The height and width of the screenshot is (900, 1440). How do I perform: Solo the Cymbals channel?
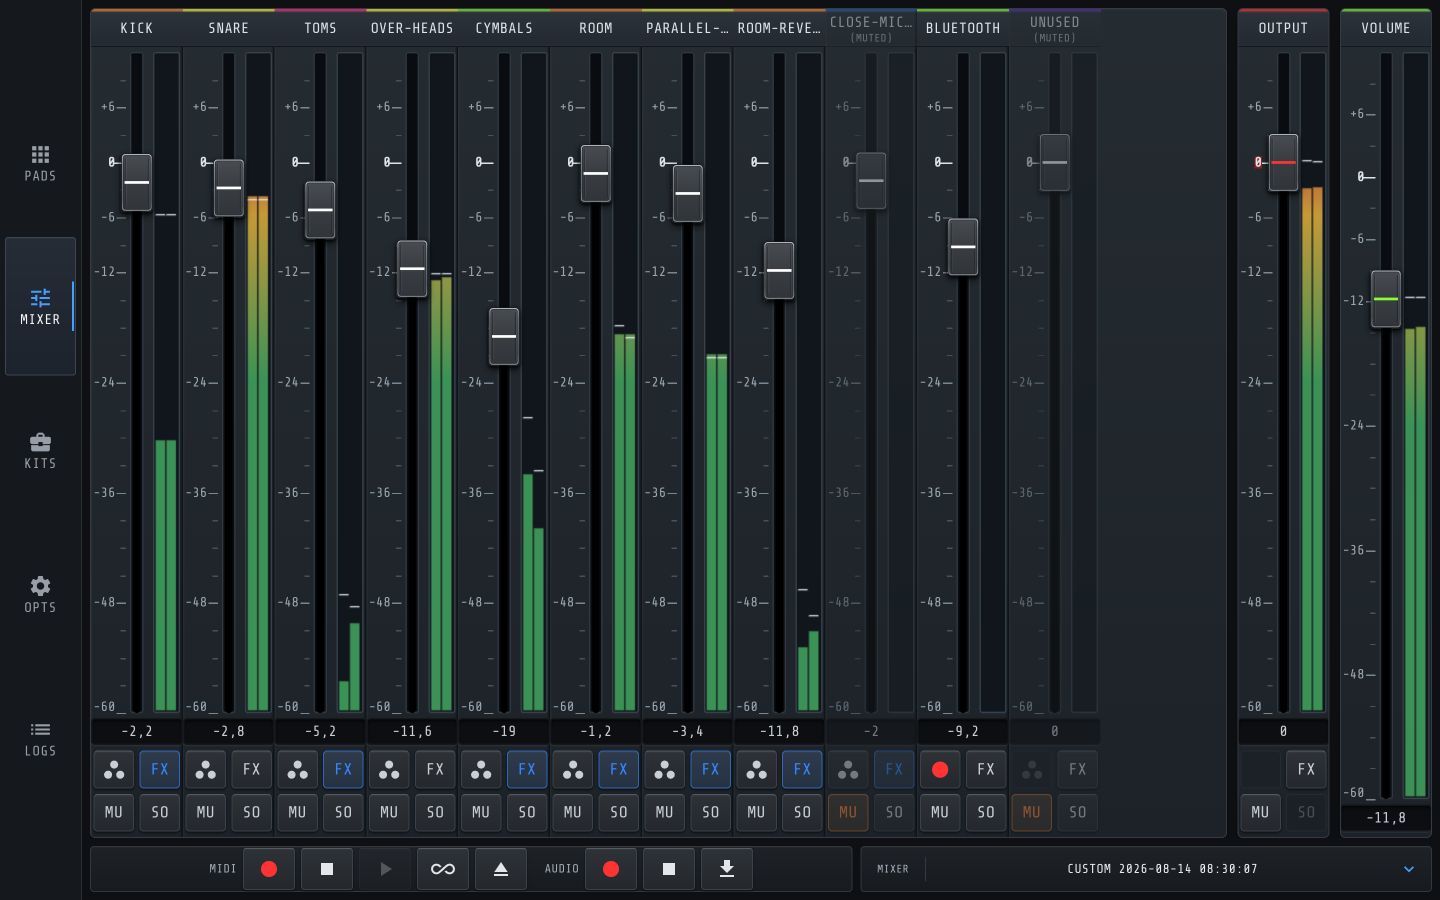pos(527,813)
